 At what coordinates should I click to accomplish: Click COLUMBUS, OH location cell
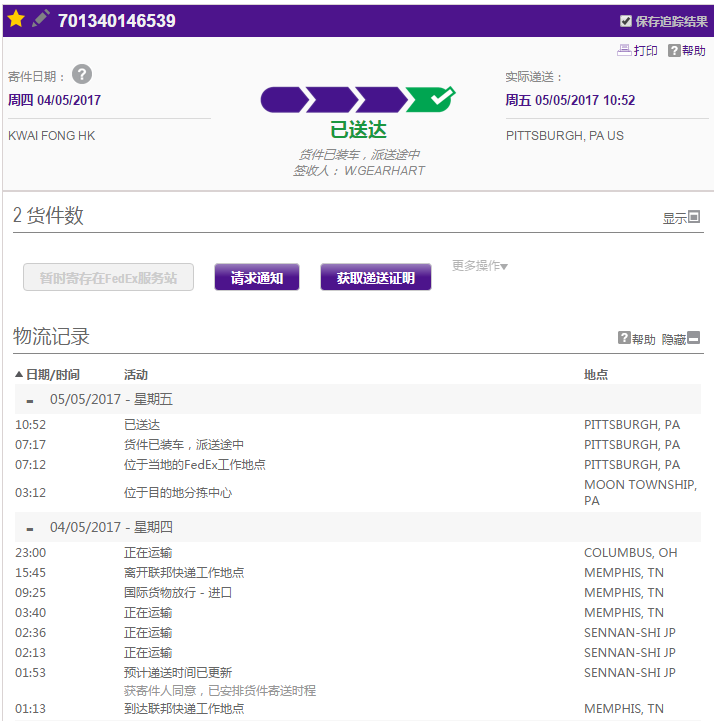point(631,553)
